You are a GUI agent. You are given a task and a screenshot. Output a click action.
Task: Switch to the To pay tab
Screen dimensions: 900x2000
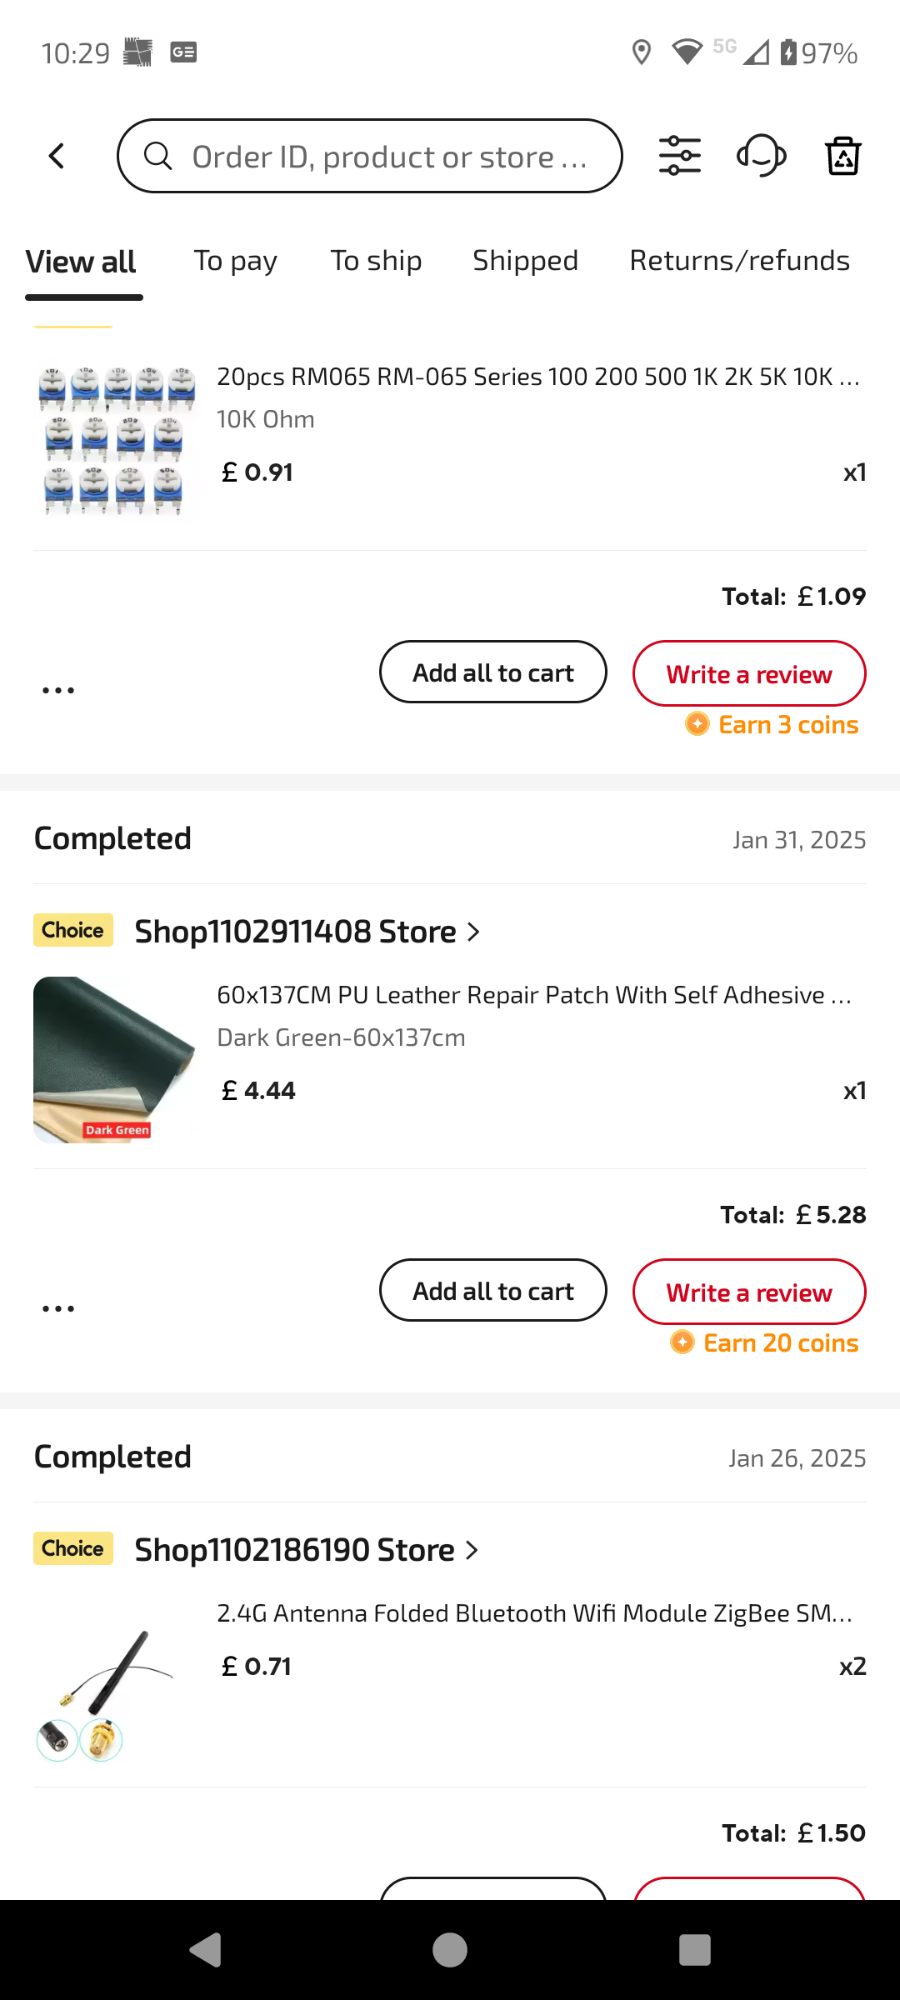coord(235,261)
